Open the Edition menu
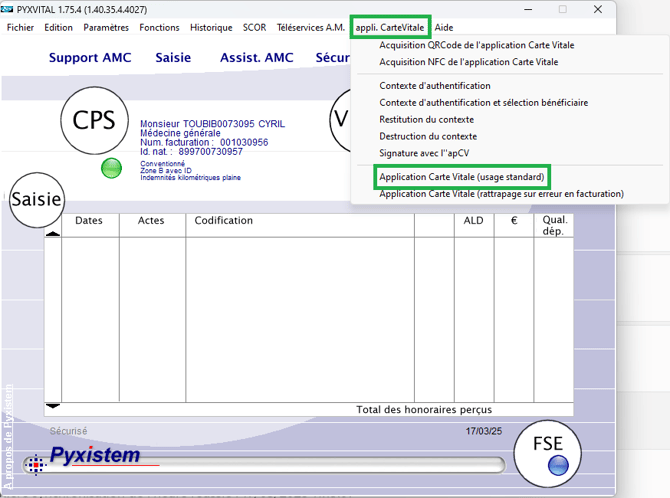This screenshot has height=498, width=670. [x=59, y=27]
